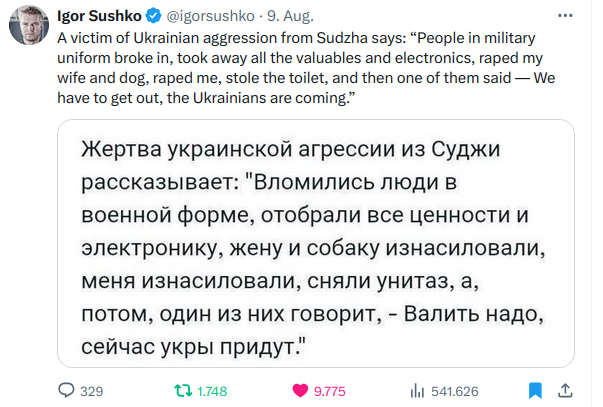Toggle the green repost arrows icon
Image resolution: width=603 pixels, height=407 pixels.
(x=180, y=390)
